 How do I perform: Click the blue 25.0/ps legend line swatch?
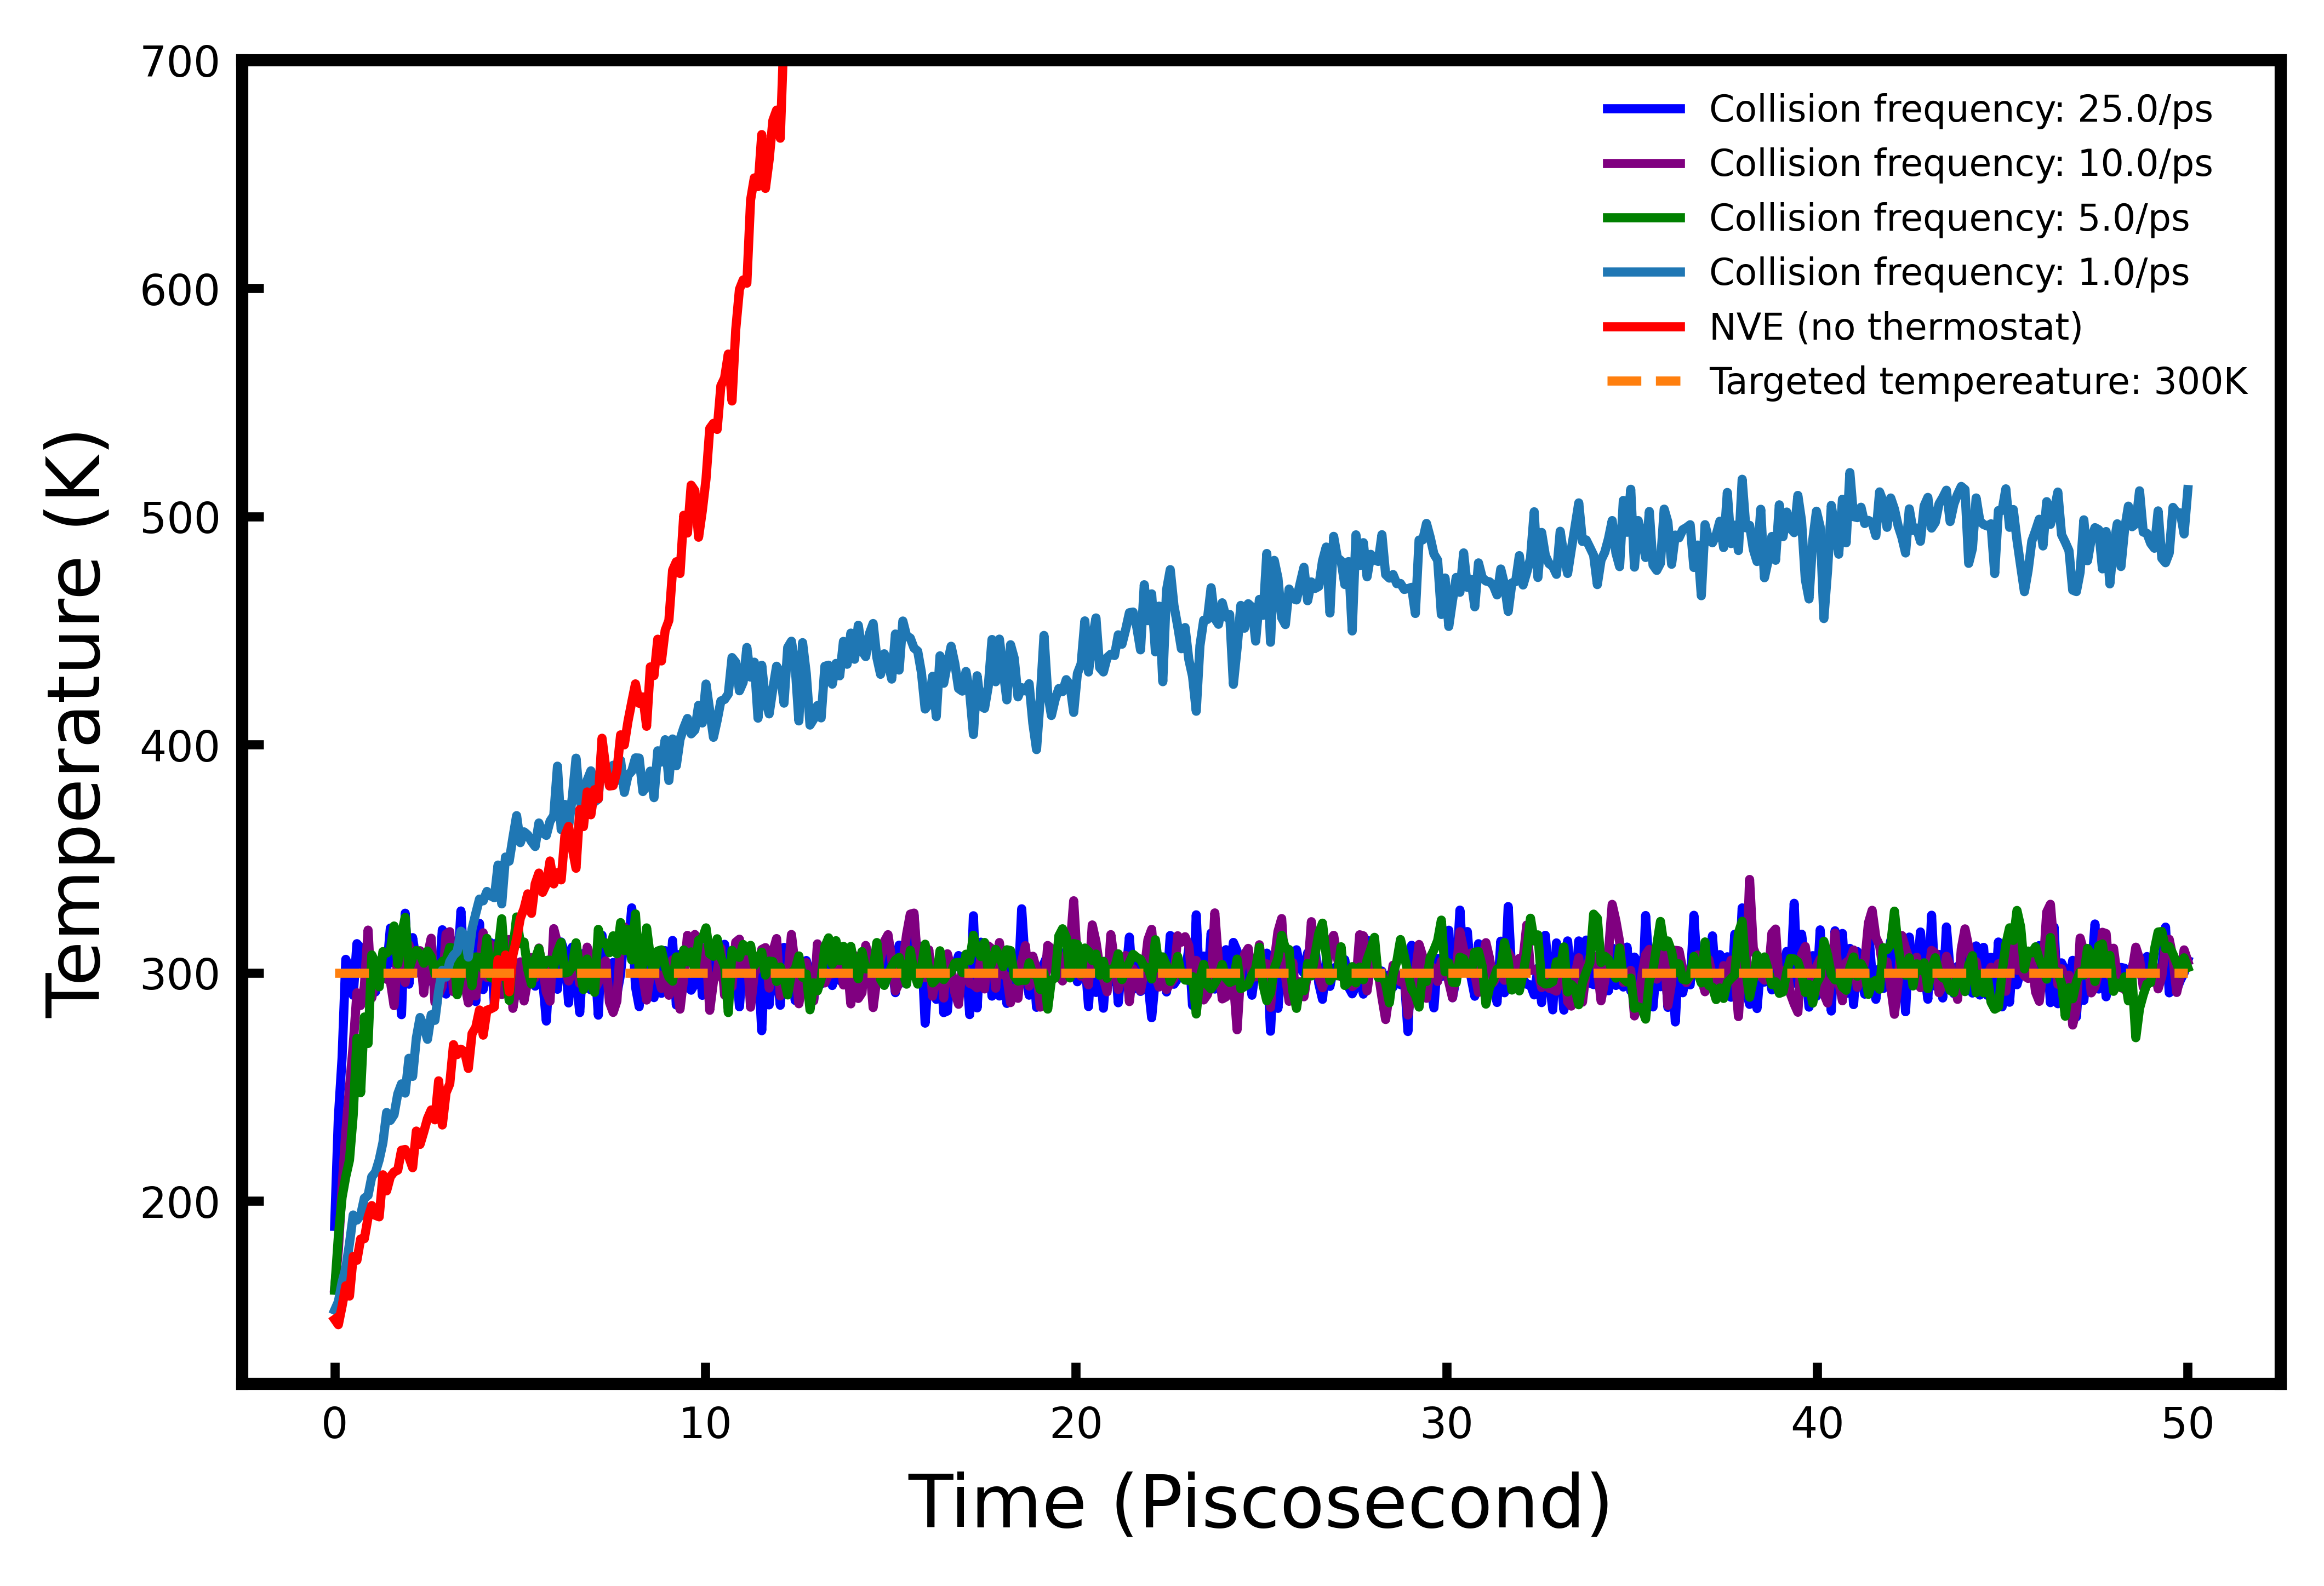pyautogui.click(x=1644, y=109)
